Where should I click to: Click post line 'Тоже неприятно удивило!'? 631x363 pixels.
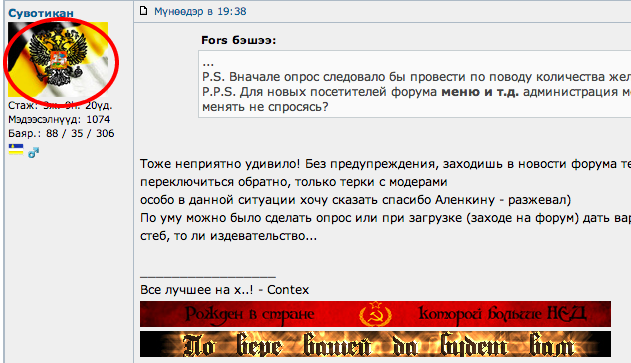pos(386,164)
